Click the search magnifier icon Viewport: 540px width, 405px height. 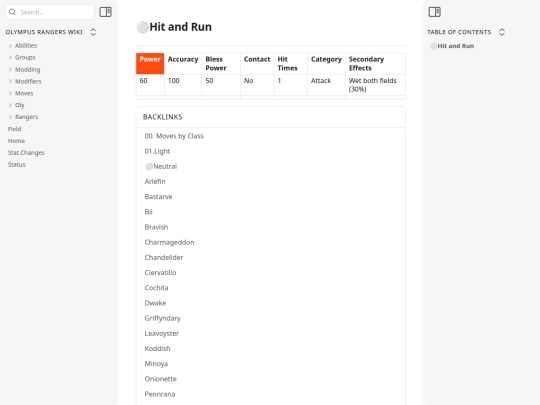click(12, 12)
